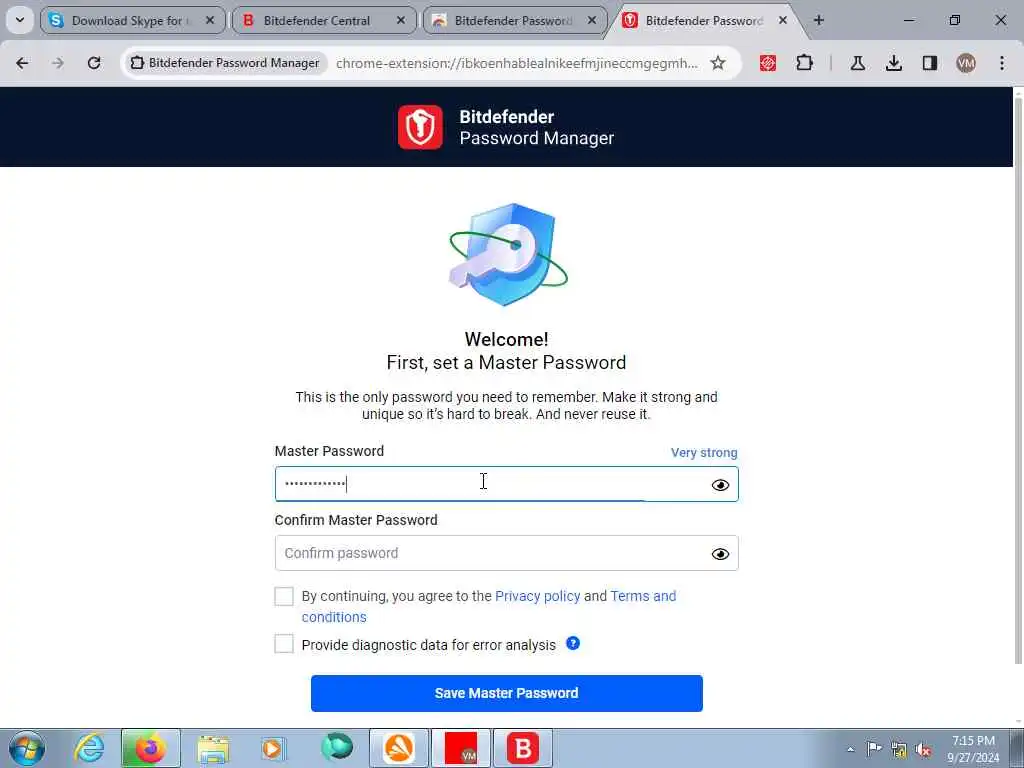The width and height of the screenshot is (1024, 768).
Task: Click the chrome-extension URL in address bar
Action: tap(517, 63)
